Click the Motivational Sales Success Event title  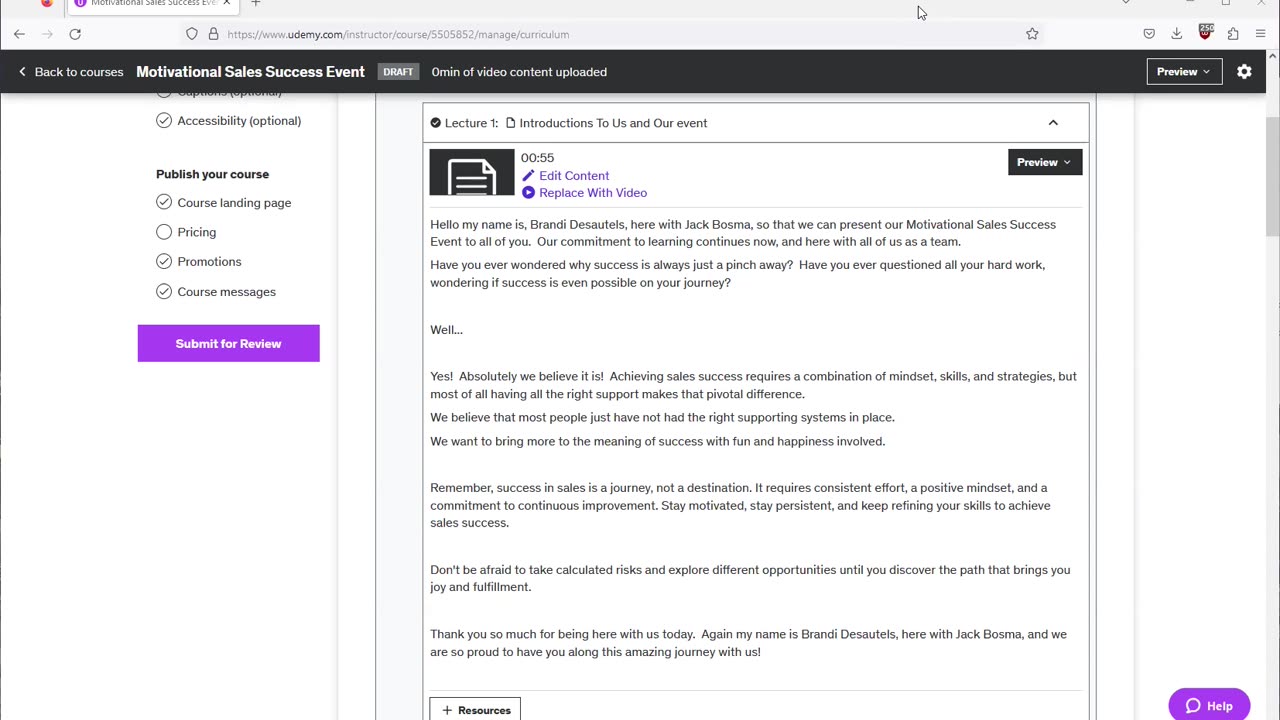[x=250, y=72]
